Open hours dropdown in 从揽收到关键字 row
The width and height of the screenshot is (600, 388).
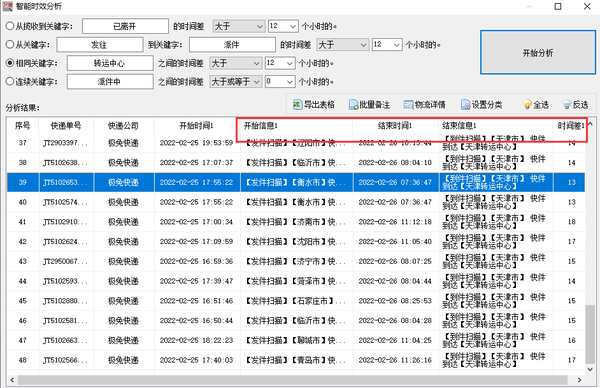coord(283,26)
